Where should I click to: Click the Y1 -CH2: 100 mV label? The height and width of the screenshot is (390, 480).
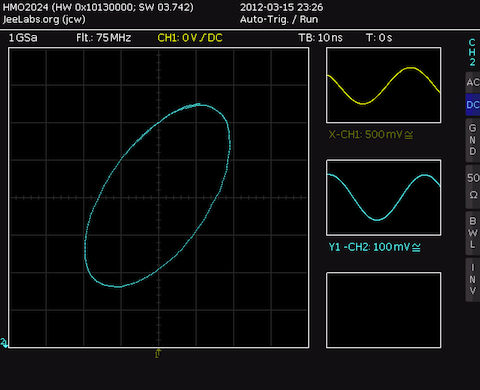coord(375,247)
